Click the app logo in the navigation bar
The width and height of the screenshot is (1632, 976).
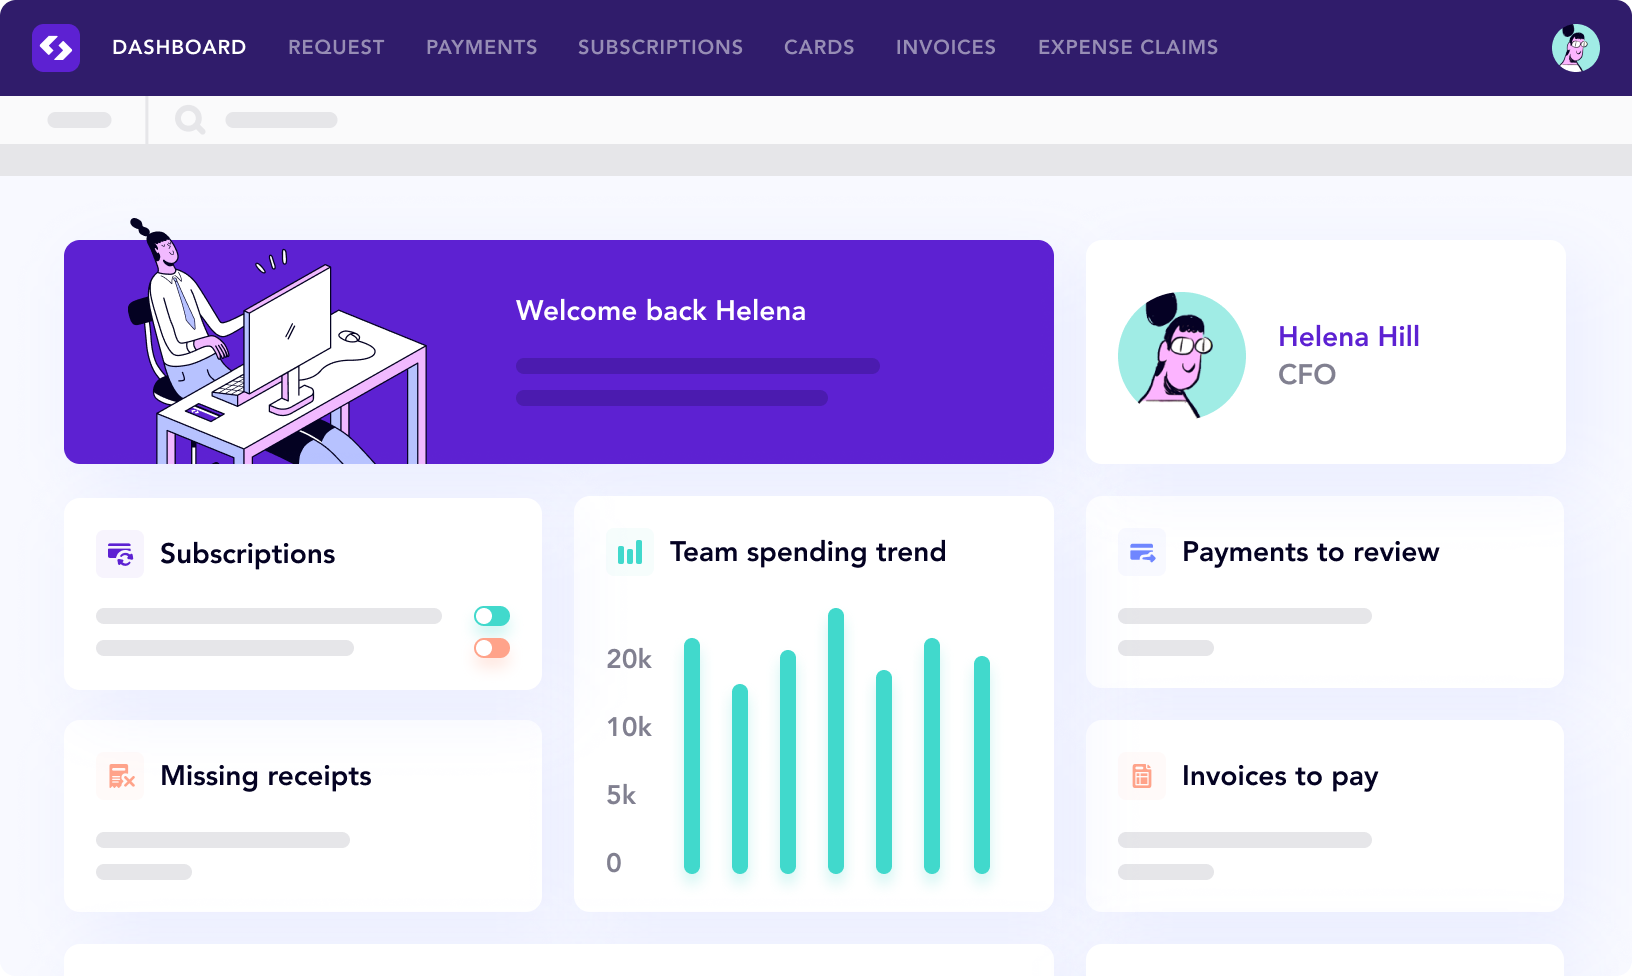click(x=56, y=47)
